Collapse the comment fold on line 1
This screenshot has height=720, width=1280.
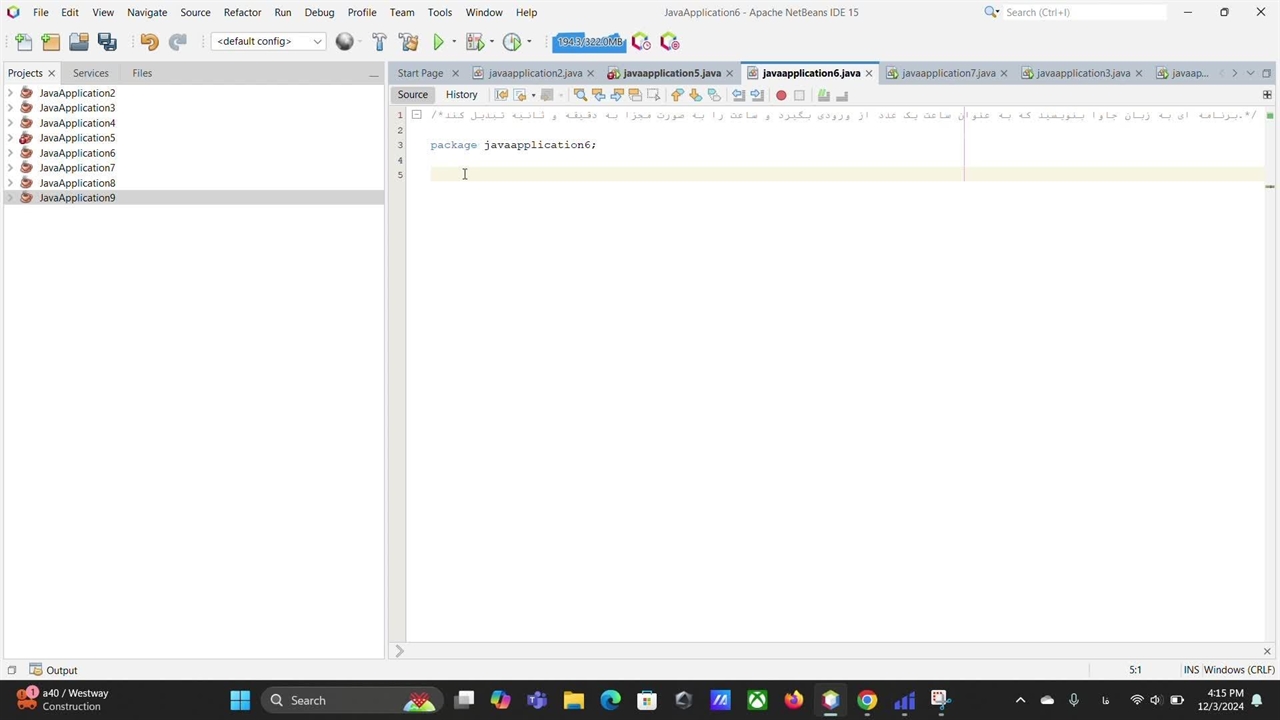417,115
